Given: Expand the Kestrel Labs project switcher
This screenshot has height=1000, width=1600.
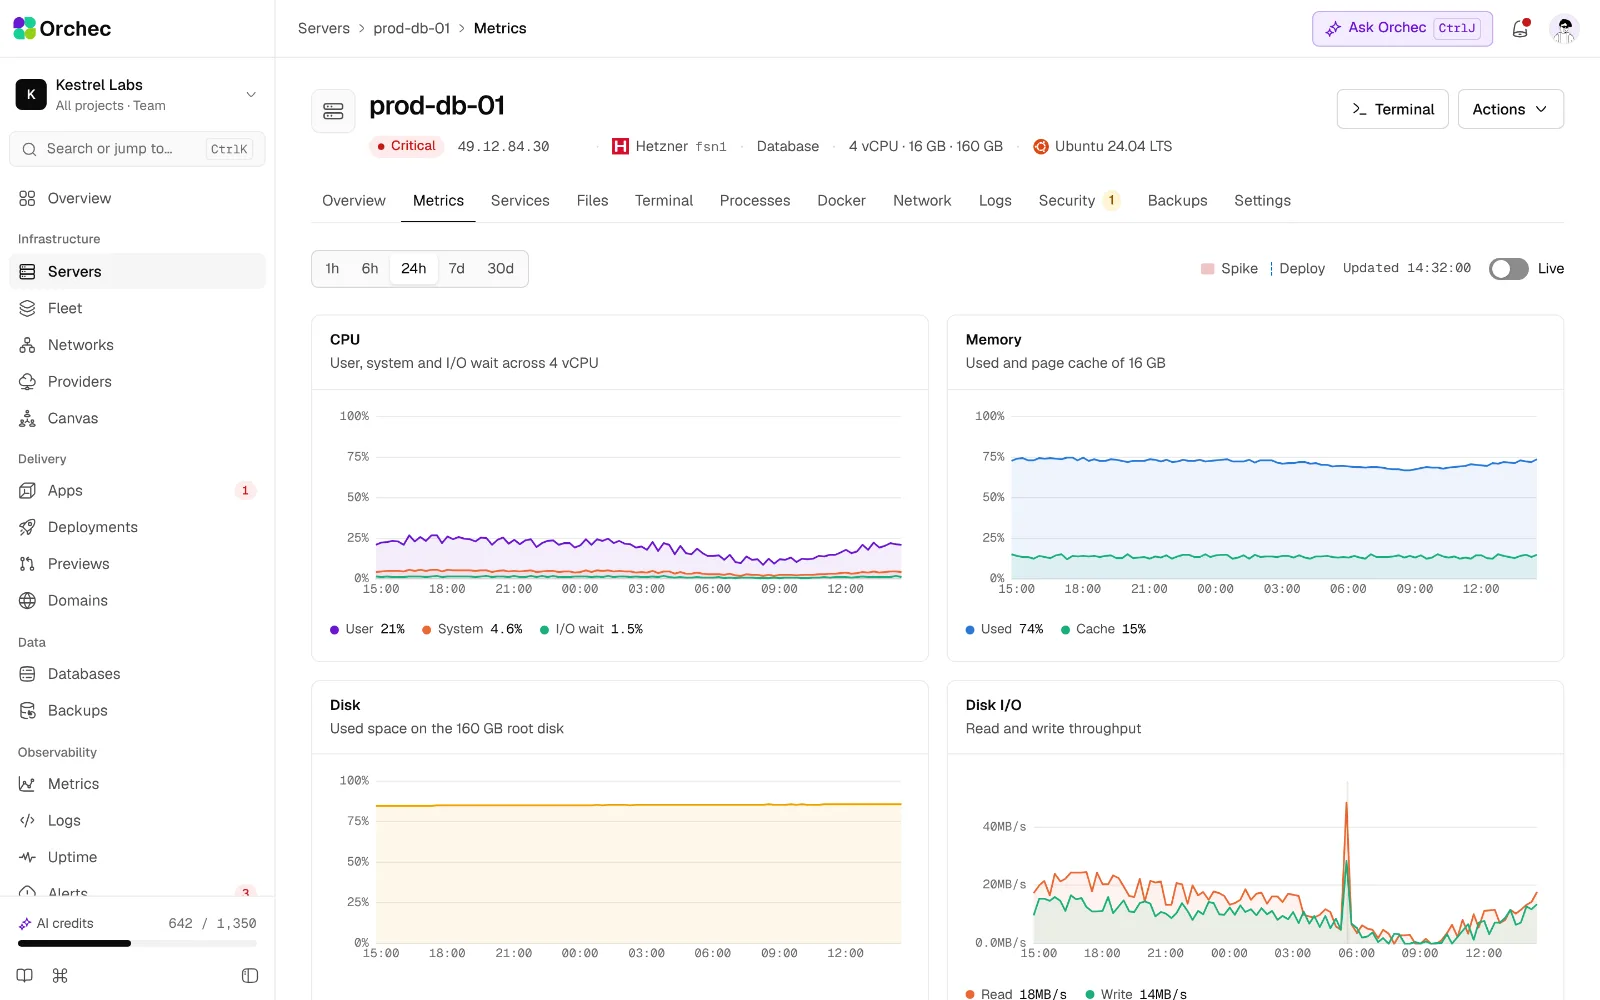Looking at the screenshot, I should 137,94.
